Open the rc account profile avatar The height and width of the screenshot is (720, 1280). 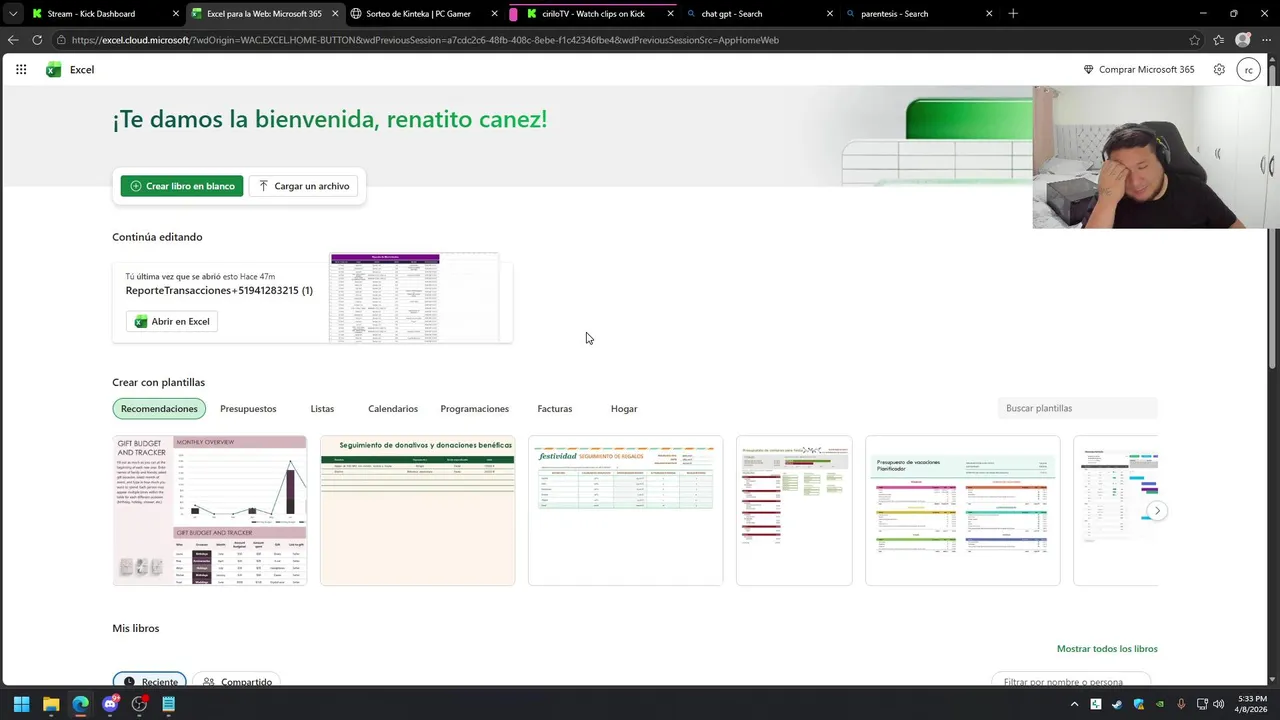pyautogui.click(x=1248, y=69)
